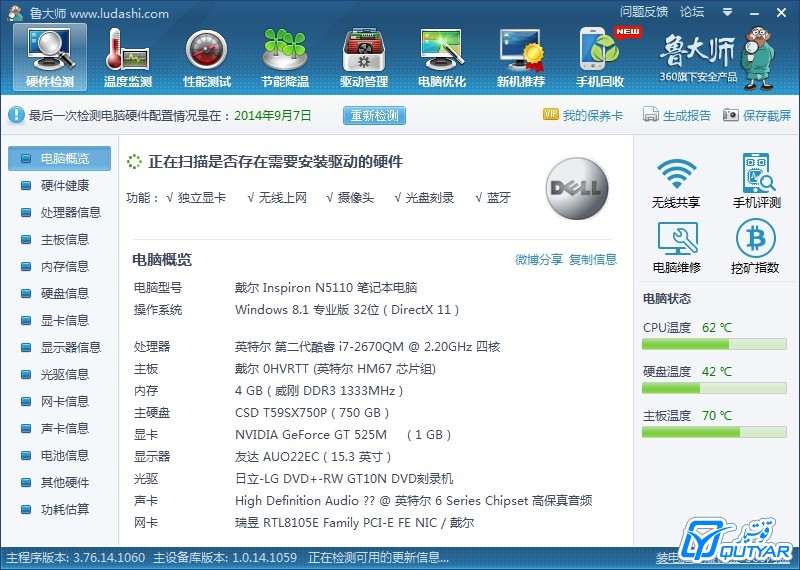
Task: Click 复制信息 copy info link
Action: click(x=593, y=260)
